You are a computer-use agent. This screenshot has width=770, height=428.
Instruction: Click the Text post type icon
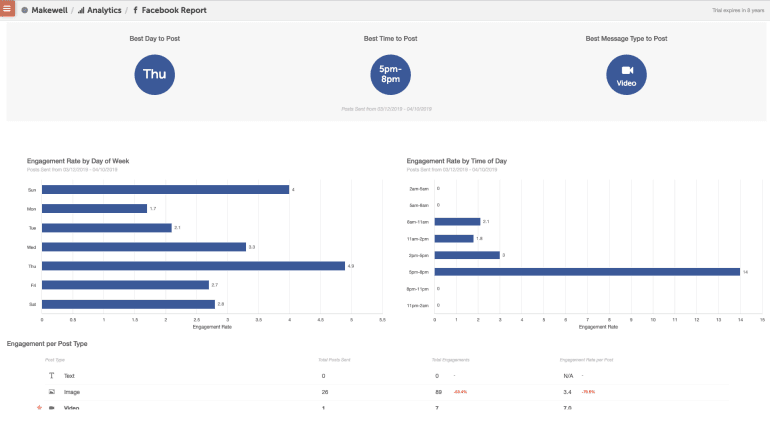[51, 376]
